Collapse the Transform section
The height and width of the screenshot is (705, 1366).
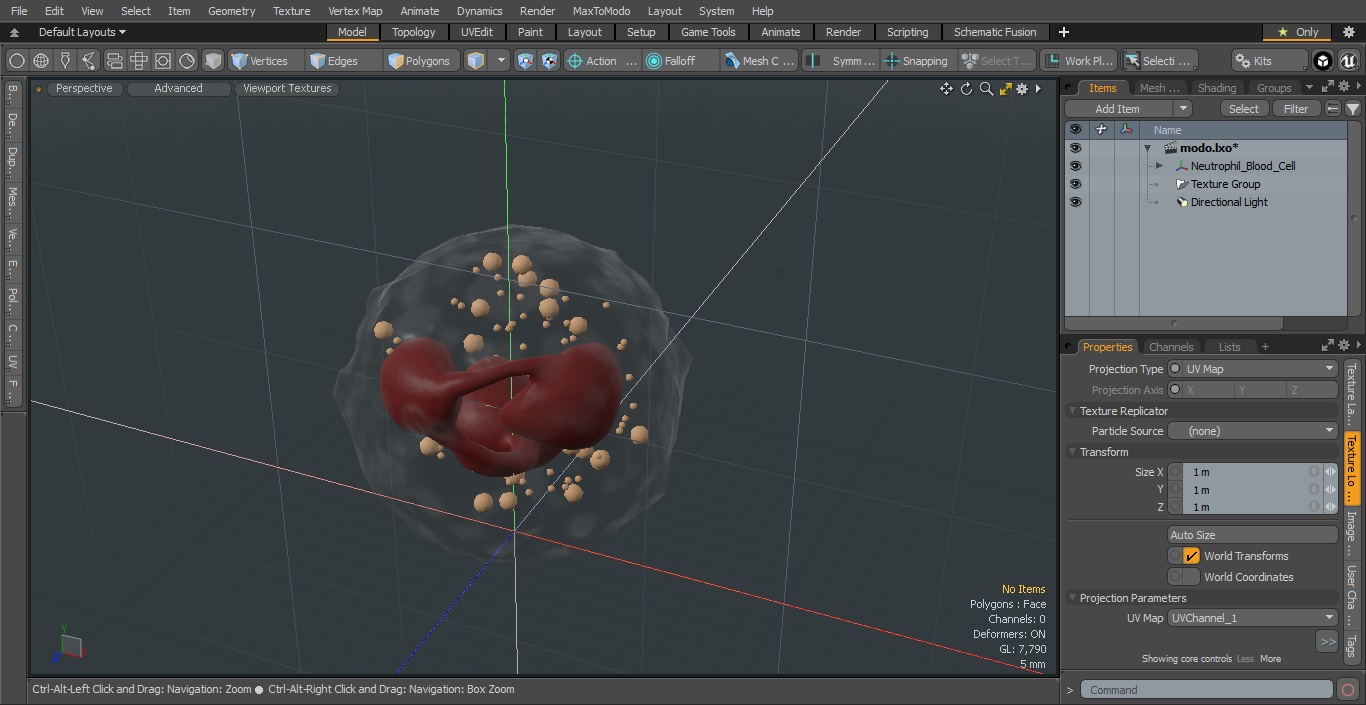pyautogui.click(x=1073, y=452)
